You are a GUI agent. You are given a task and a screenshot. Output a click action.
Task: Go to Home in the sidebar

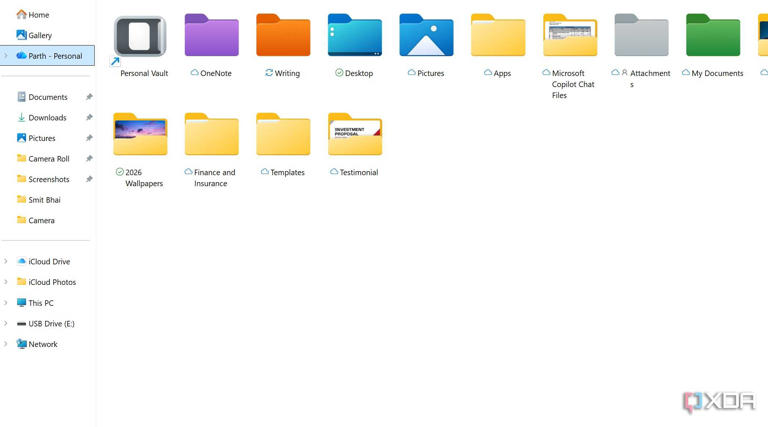pyautogui.click(x=33, y=15)
